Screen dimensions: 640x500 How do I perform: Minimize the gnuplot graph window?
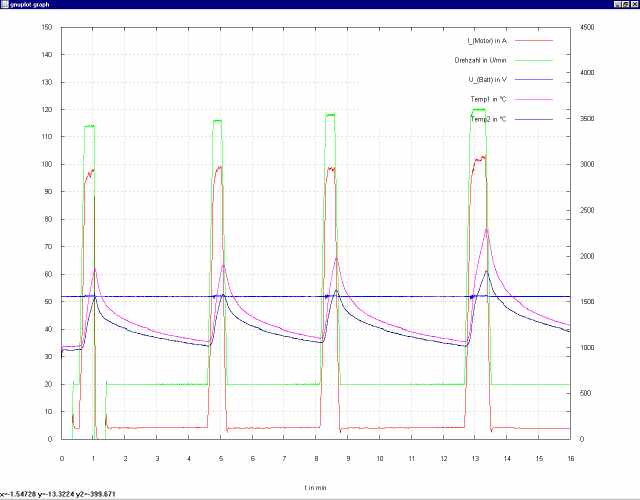618,4
